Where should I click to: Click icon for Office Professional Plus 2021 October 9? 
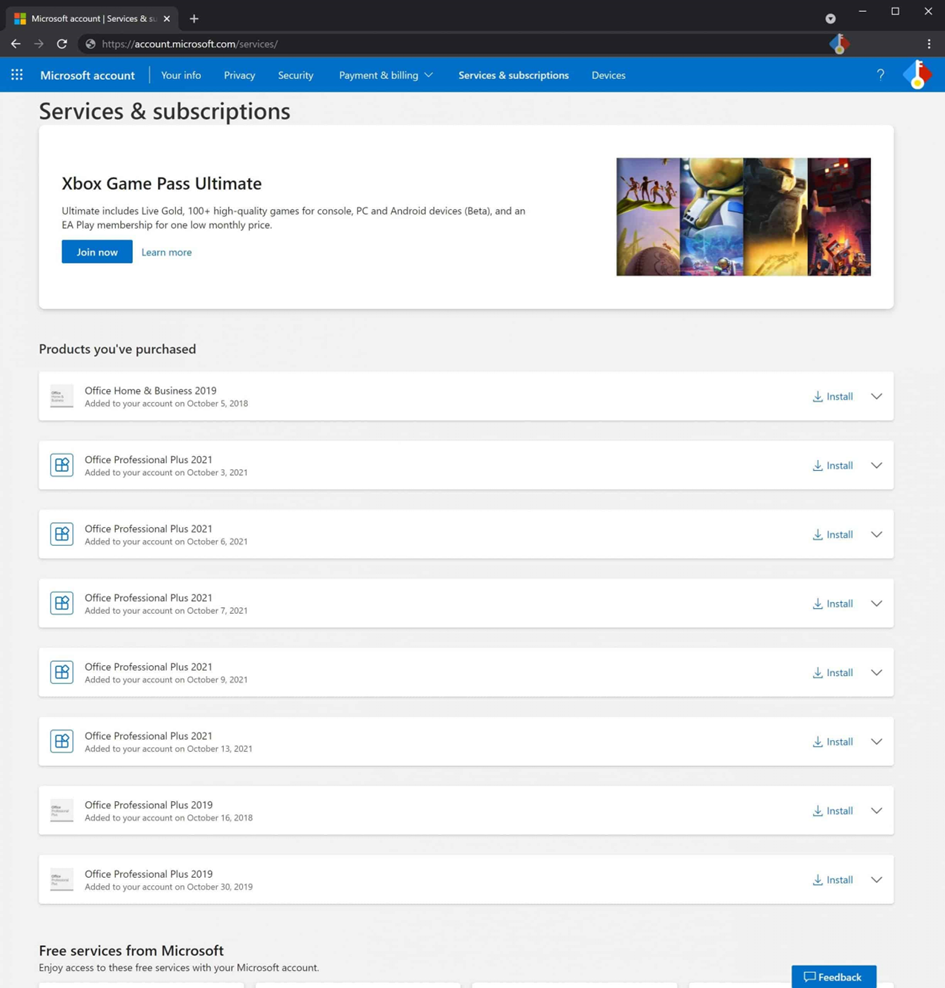[x=62, y=672]
